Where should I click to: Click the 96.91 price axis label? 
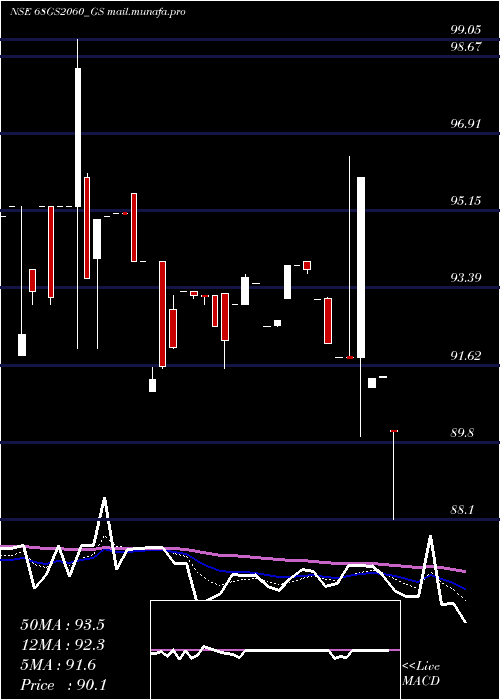pos(466,124)
